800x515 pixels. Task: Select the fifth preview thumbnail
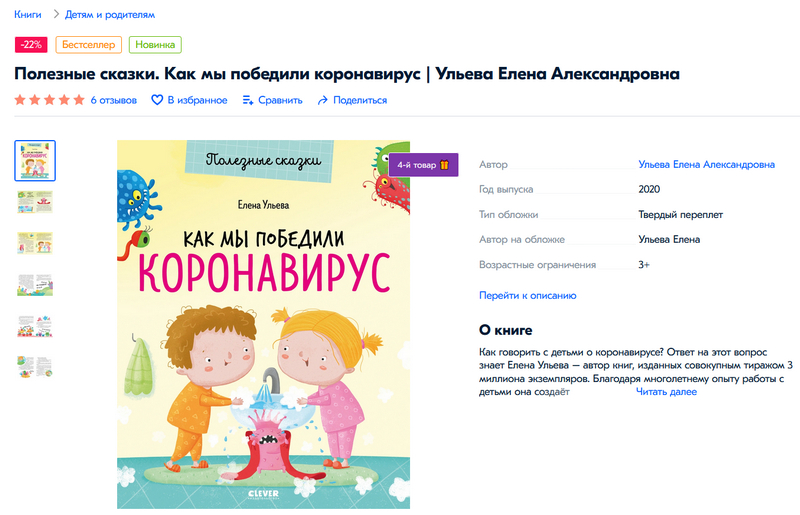tap(35, 326)
